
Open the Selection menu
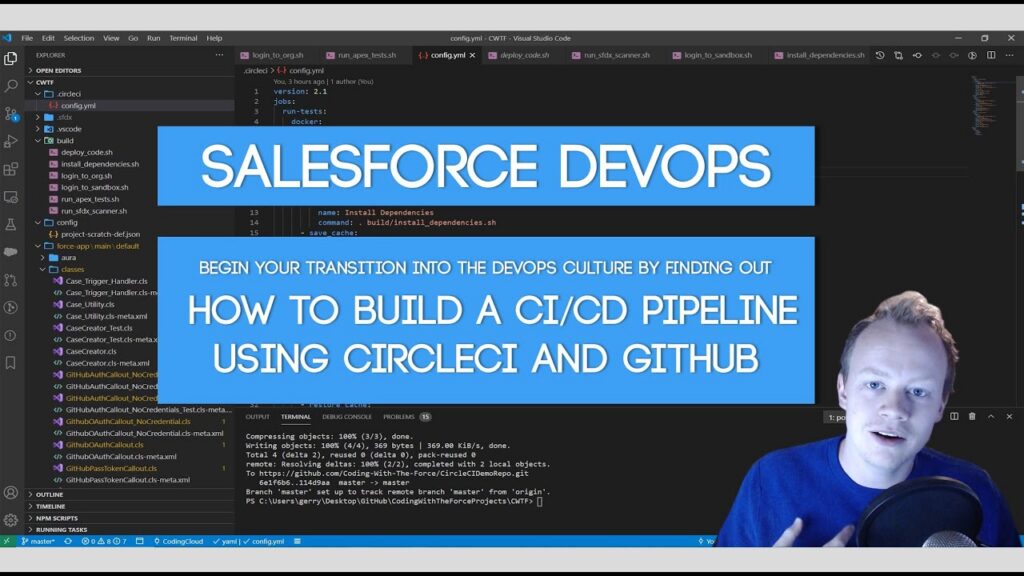point(79,38)
